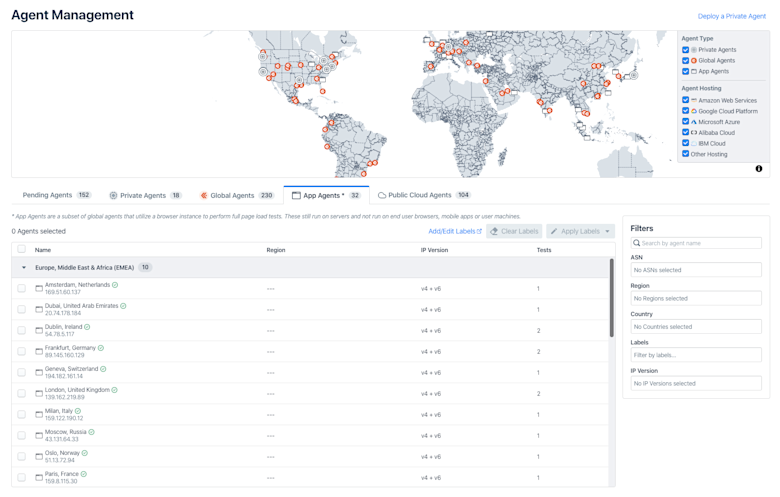Uncheck the App Agents agent type checkbox
780x497 pixels.
(685, 72)
